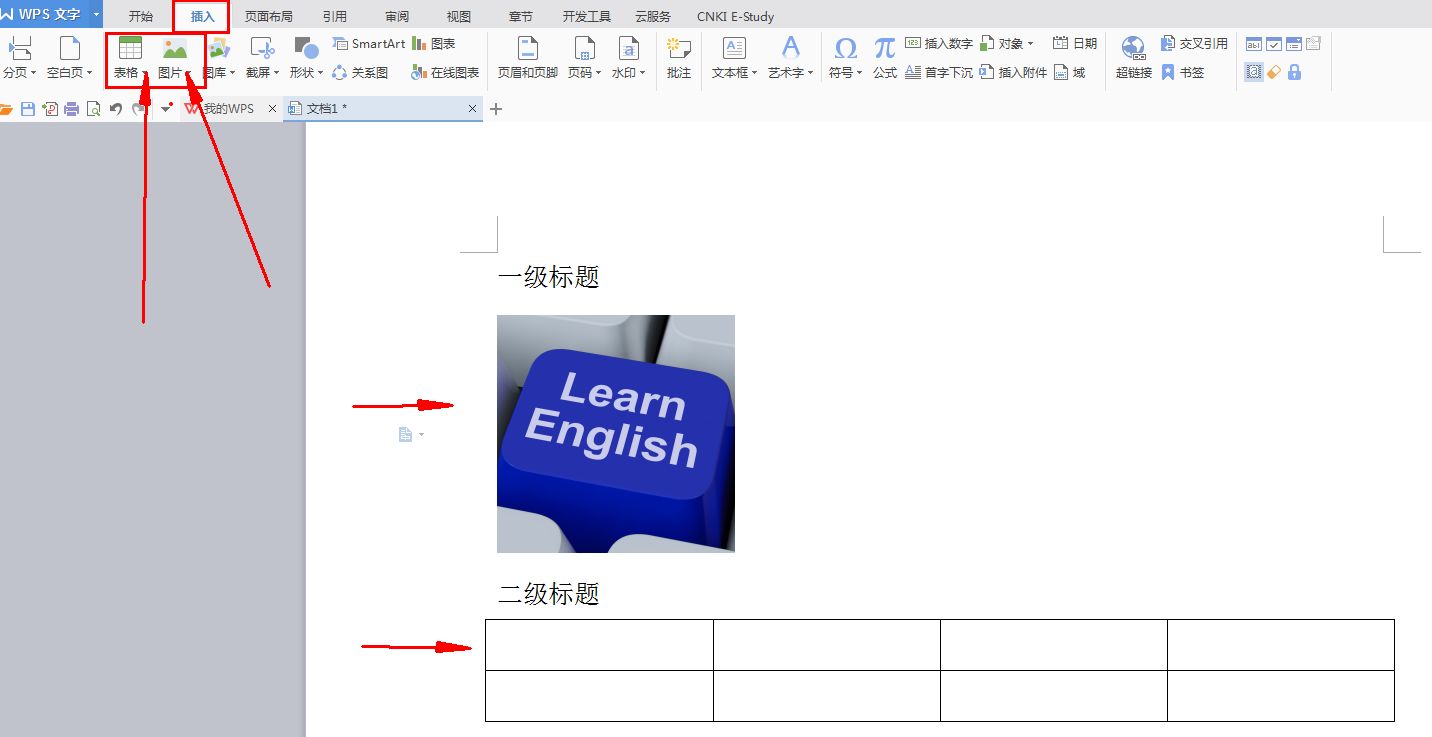Image resolution: width=1432 pixels, height=737 pixels.
Task: Redo the last undone action
Action: pyautogui.click(x=139, y=109)
